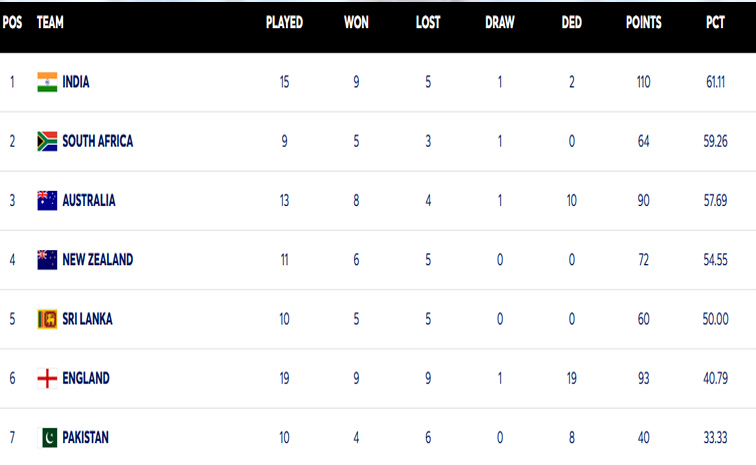This screenshot has height=465, width=756.
Task: Select England's points value 93
Action: [x=644, y=379]
